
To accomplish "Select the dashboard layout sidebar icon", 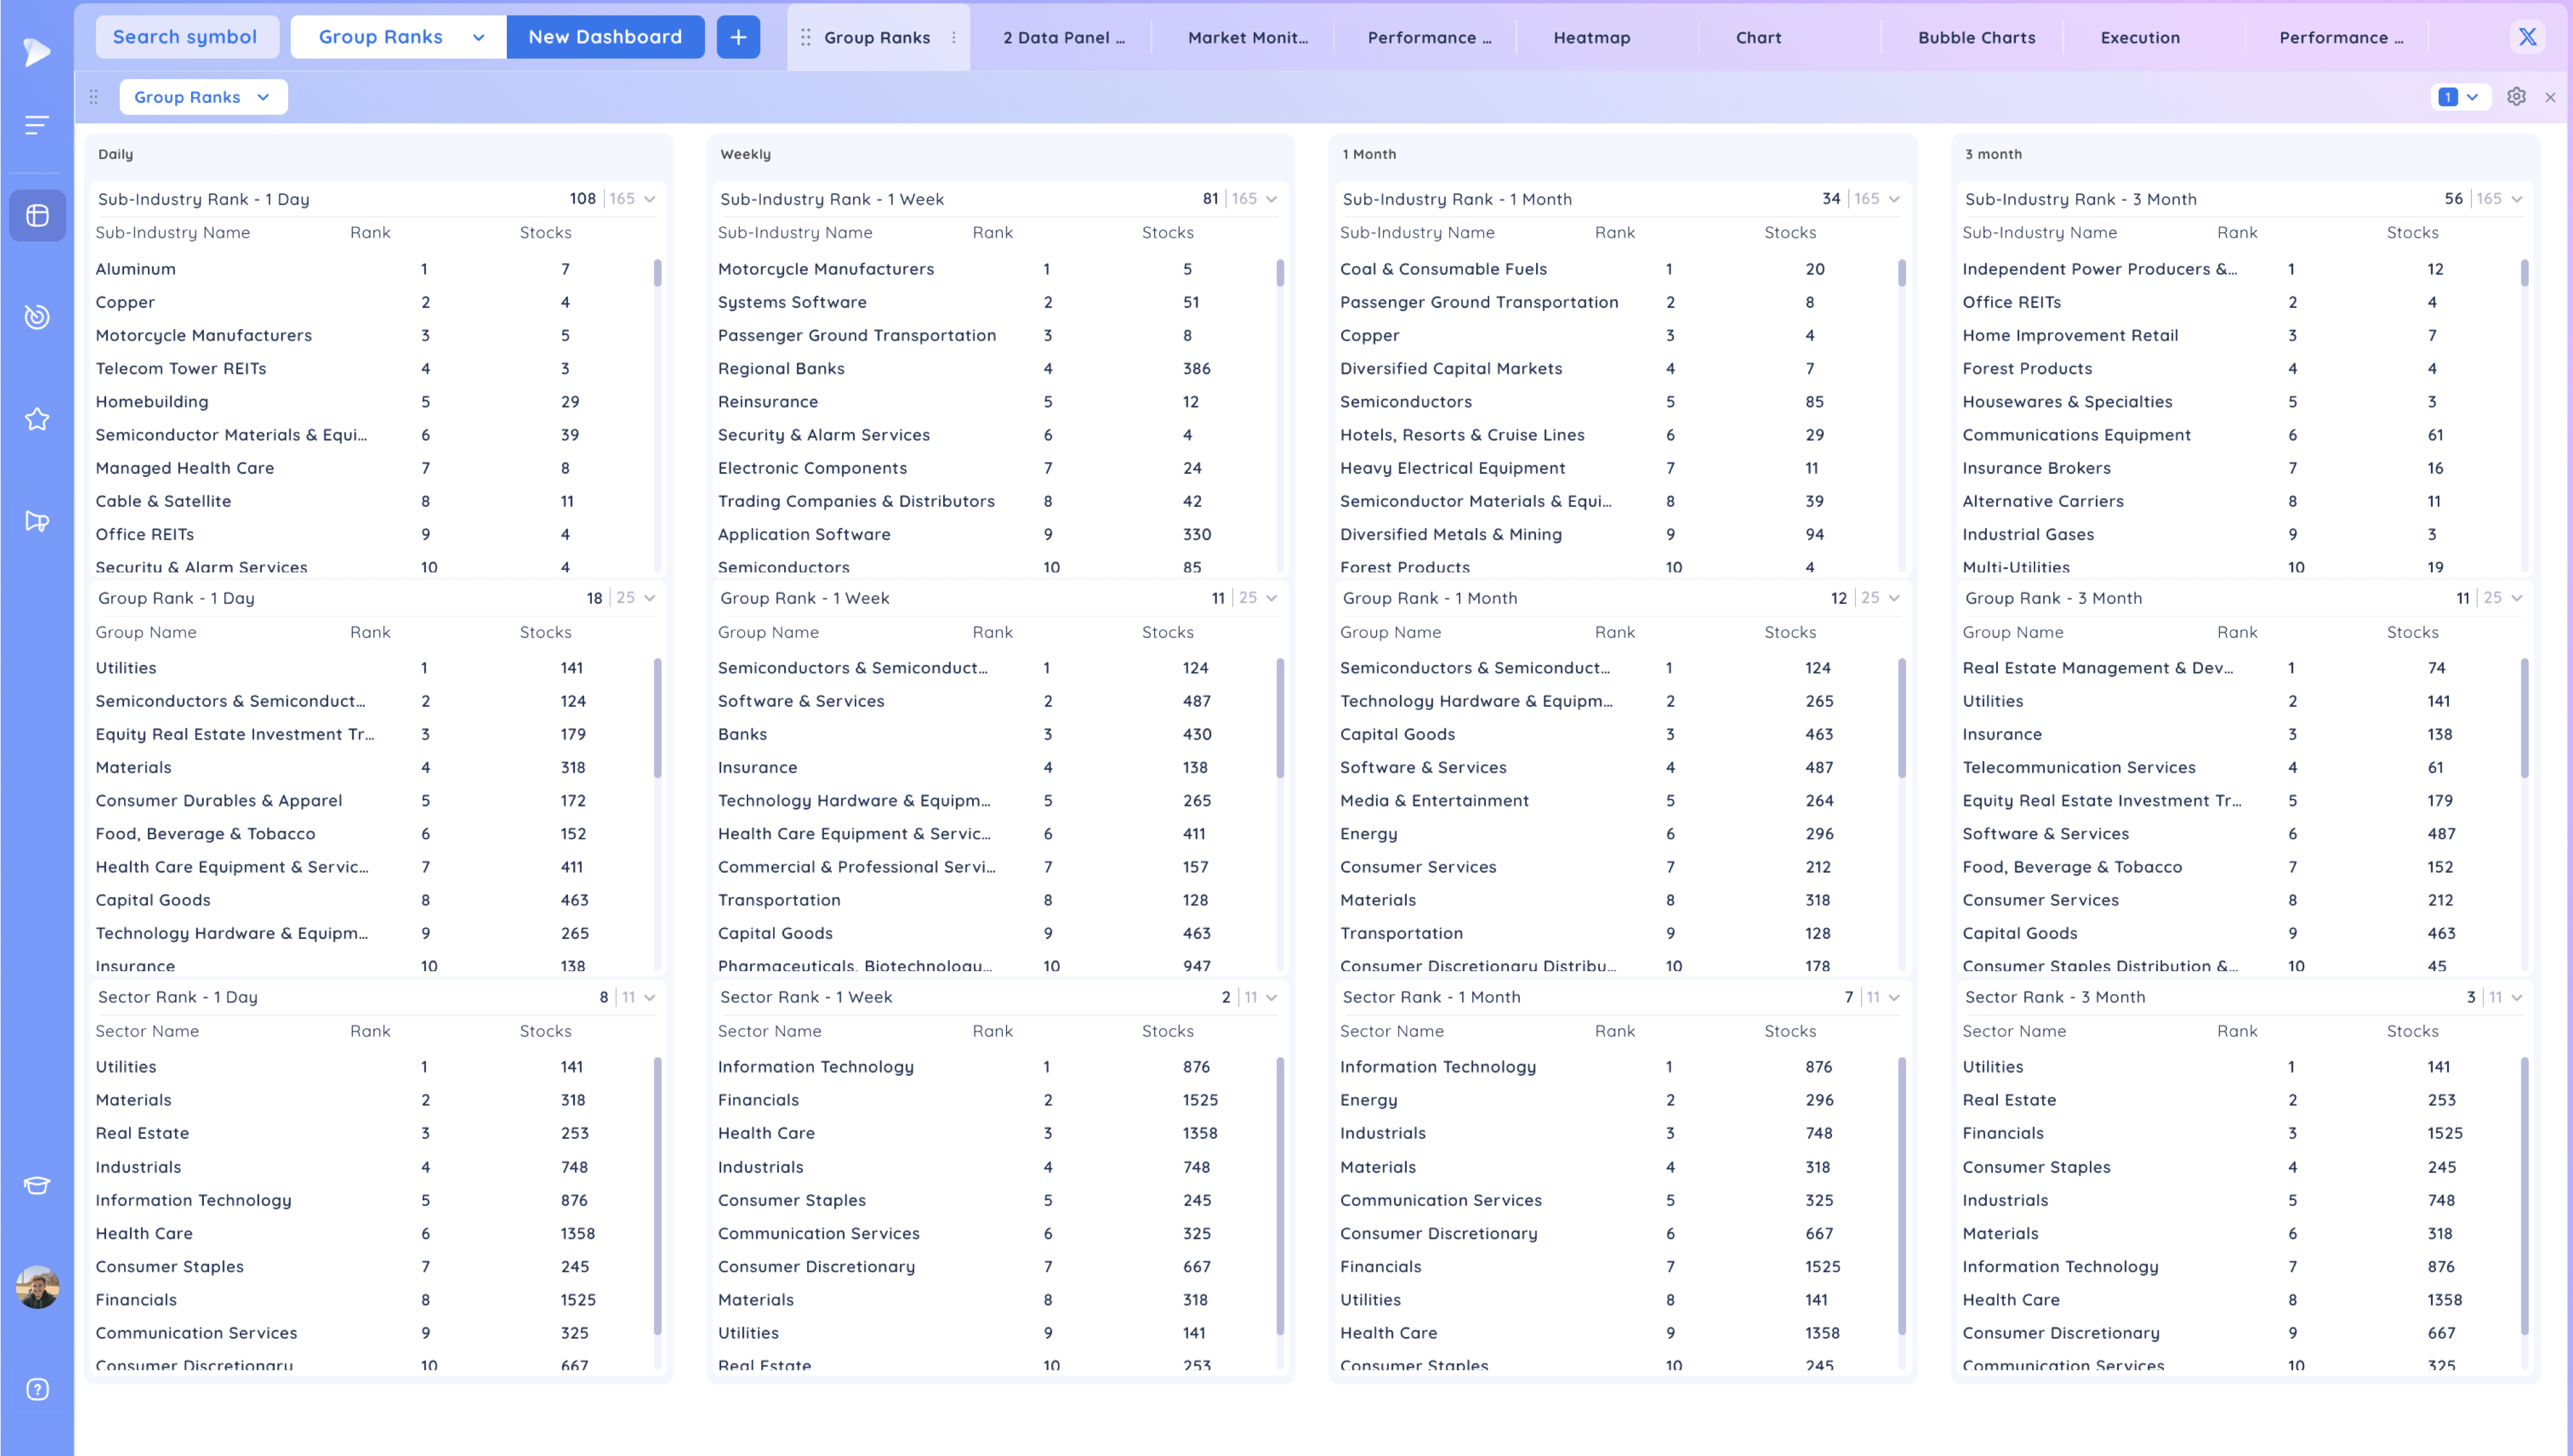I will point(37,215).
